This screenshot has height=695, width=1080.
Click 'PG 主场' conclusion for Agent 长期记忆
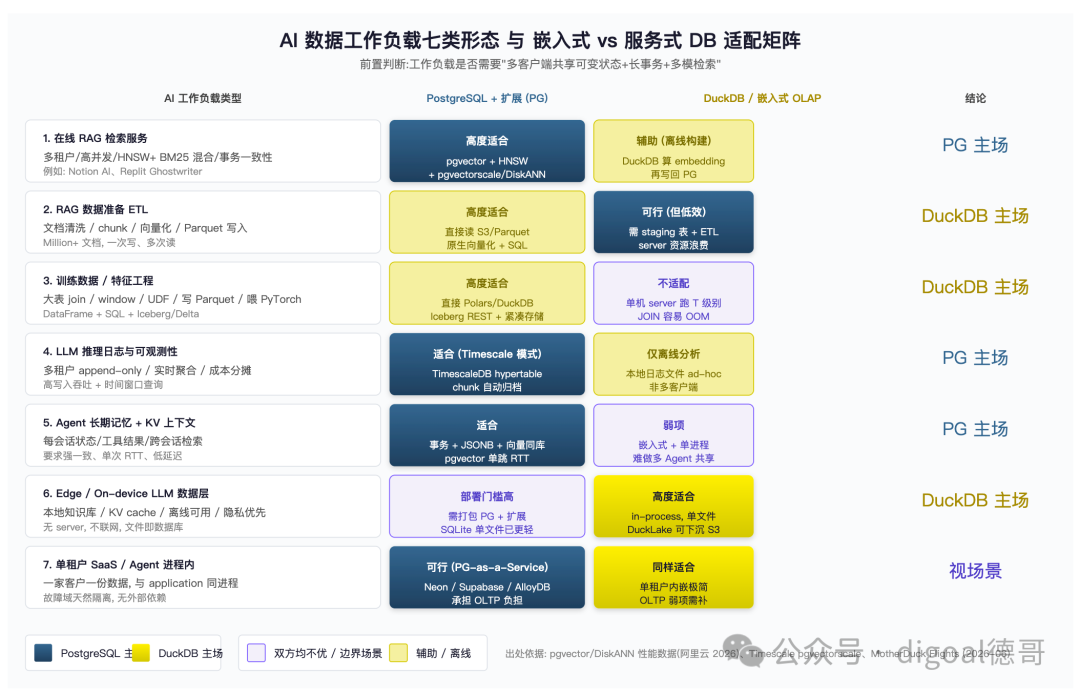(975, 429)
